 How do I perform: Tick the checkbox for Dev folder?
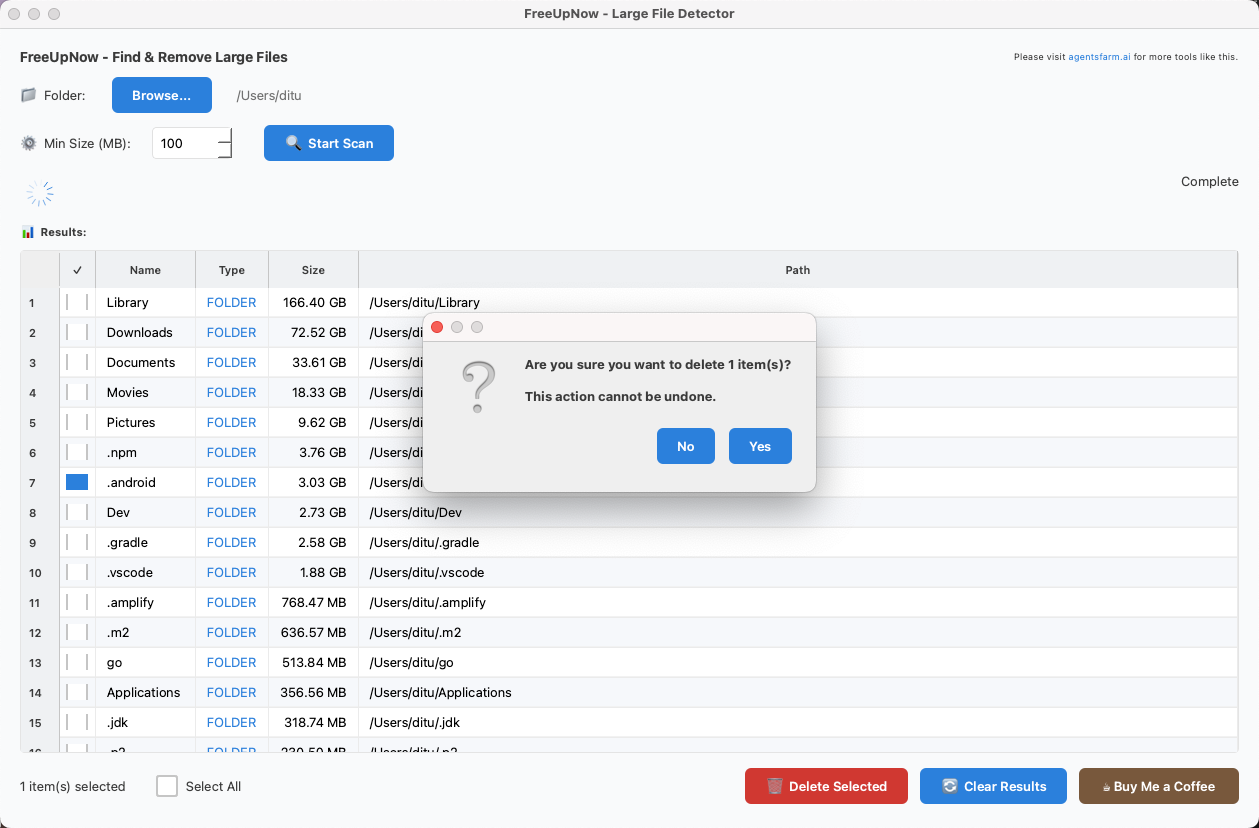(77, 512)
